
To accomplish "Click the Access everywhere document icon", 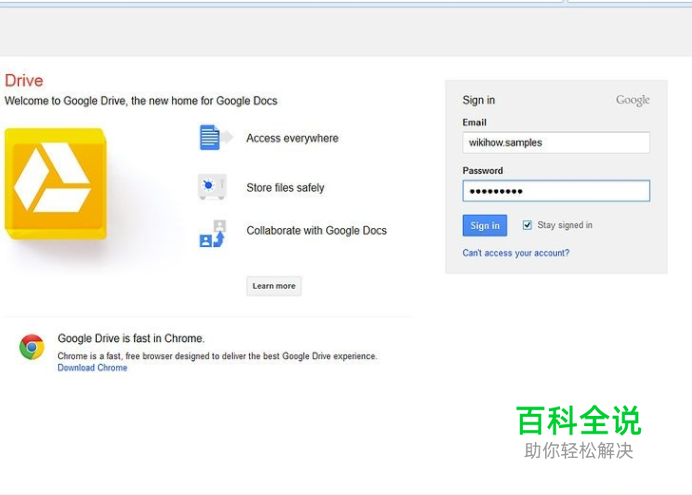I will click(215, 138).
